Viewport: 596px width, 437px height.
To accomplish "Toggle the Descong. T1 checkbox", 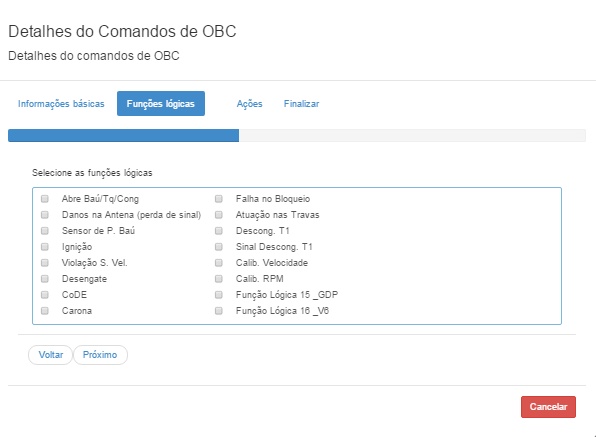I will tap(219, 231).
